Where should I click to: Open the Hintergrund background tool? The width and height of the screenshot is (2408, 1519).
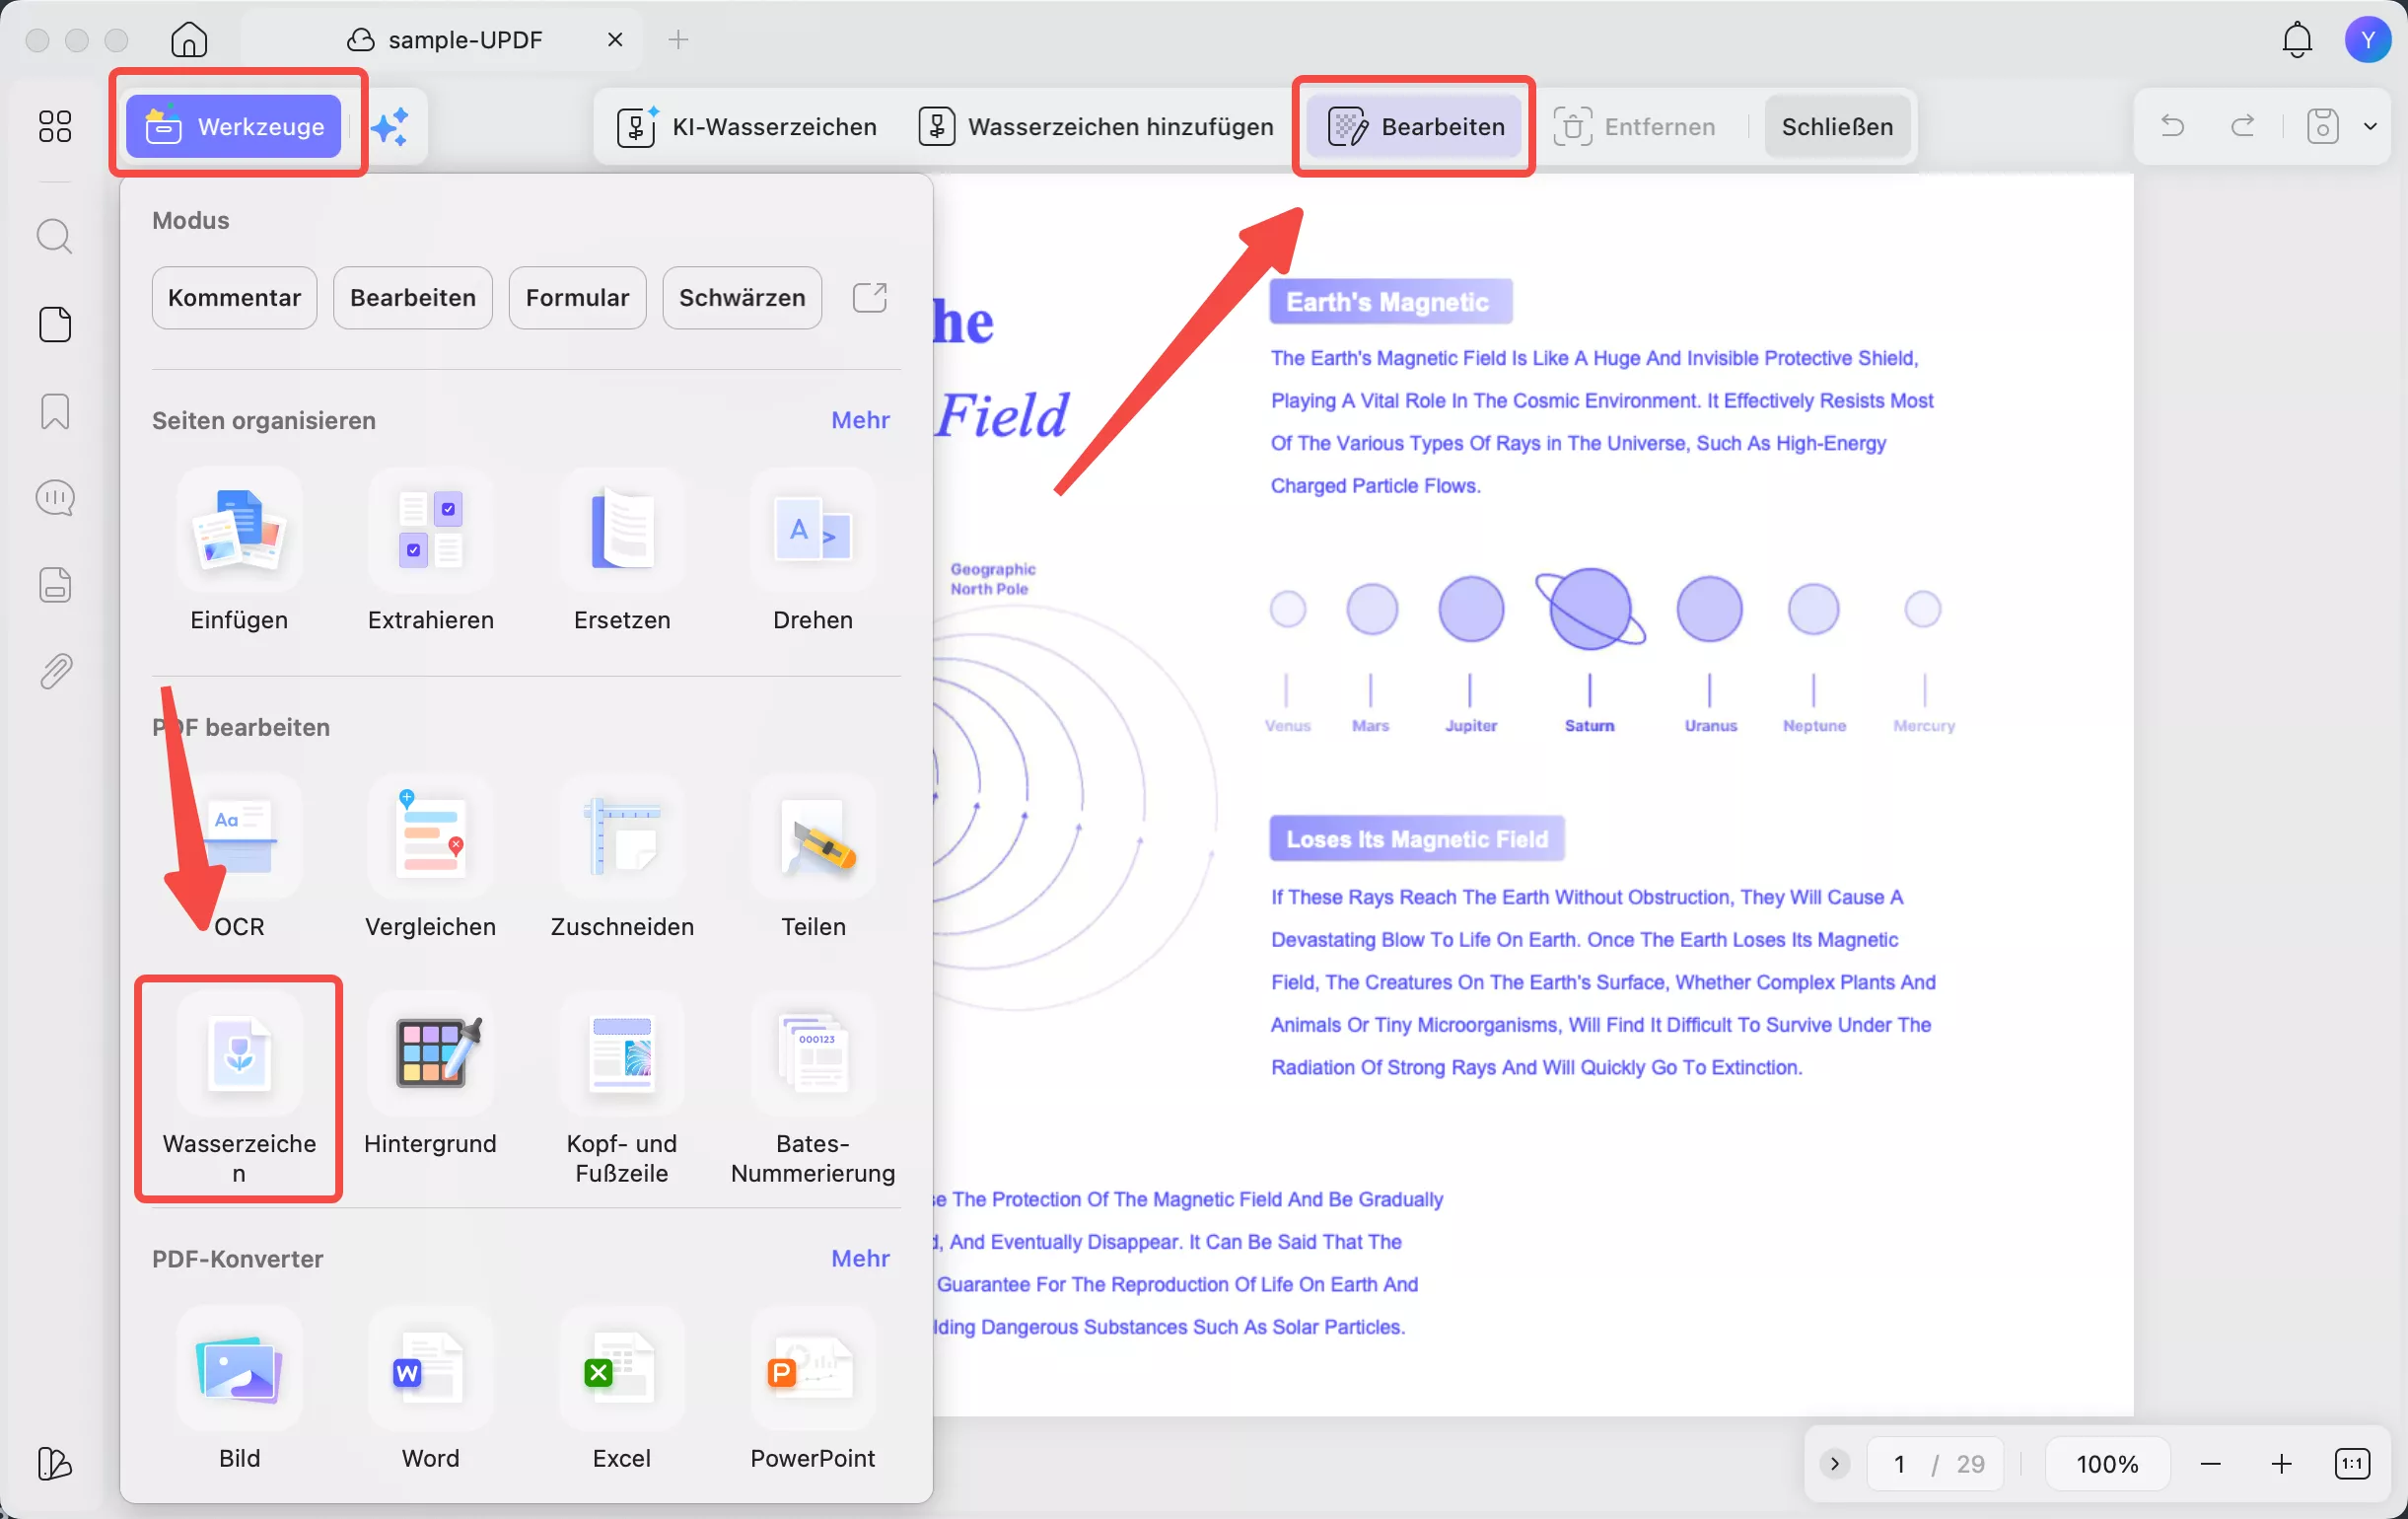(431, 1076)
